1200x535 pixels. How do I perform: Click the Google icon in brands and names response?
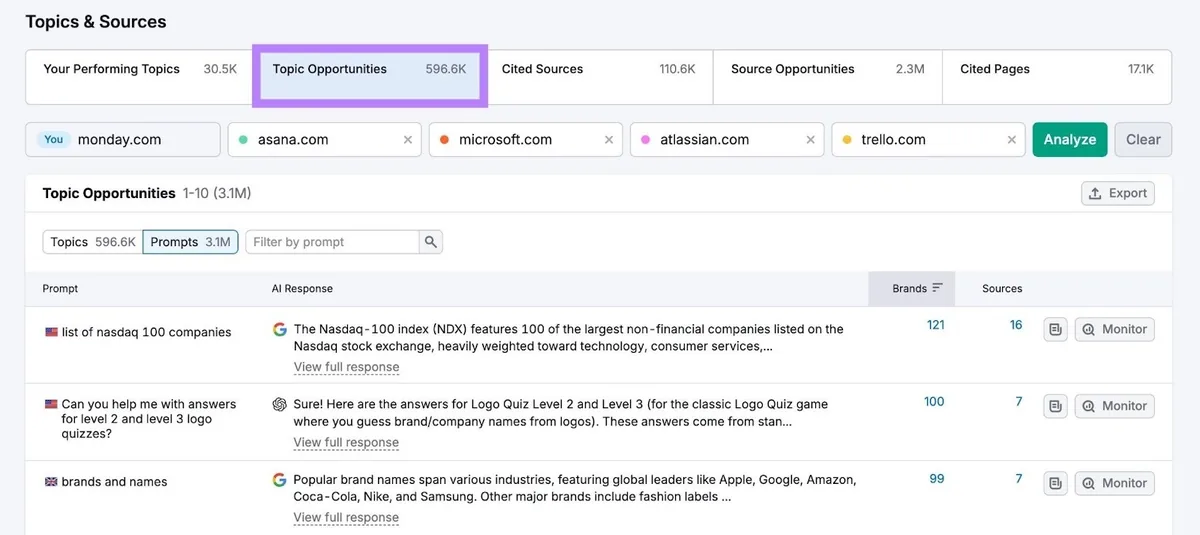[280, 480]
